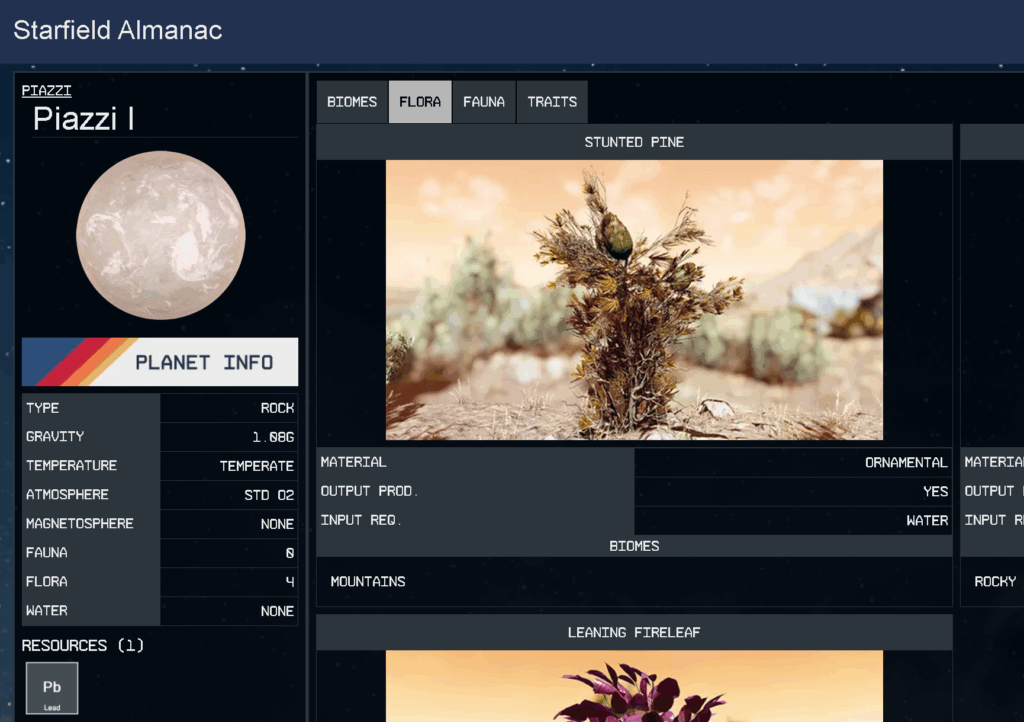Select the Flora tab
Image resolution: width=1024 pixels, height=722 pixels.
pos(420,102)
